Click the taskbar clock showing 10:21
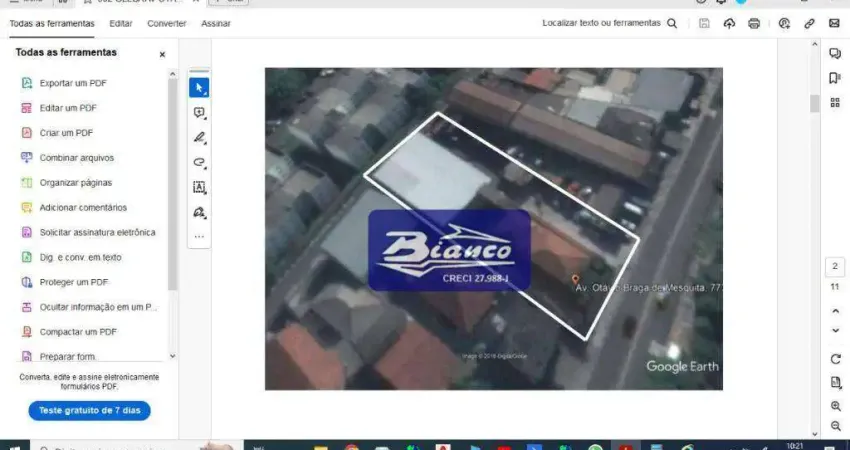 click(x=795, y=446)
